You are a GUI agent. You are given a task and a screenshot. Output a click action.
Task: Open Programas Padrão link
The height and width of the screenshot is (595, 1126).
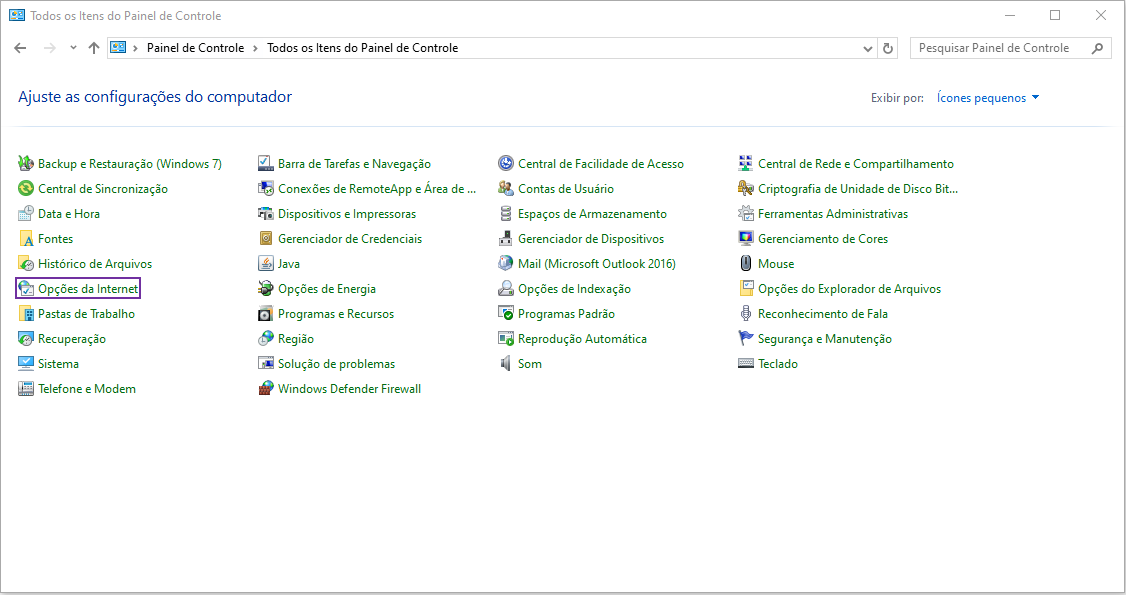pyautogui.click(x=567, y=314)
